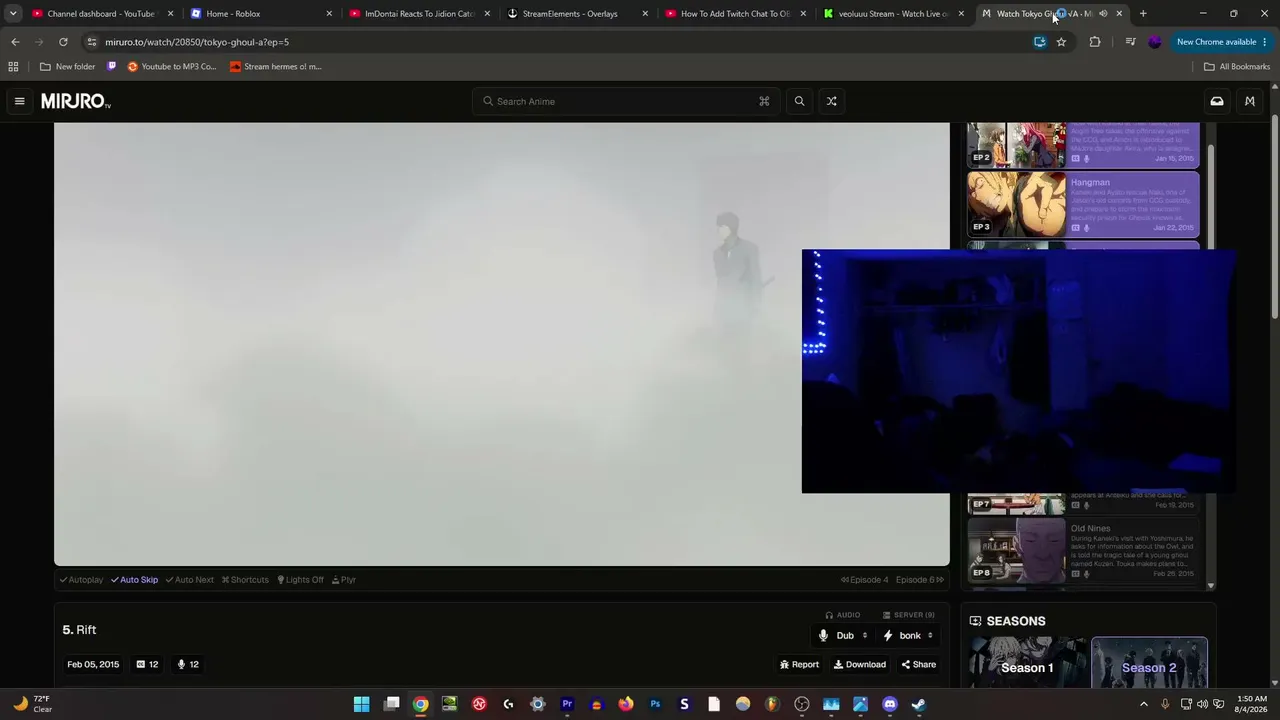Open Steam from the taskbar
The width and height of the screenshot is (1280, 720).
point(919,704)
